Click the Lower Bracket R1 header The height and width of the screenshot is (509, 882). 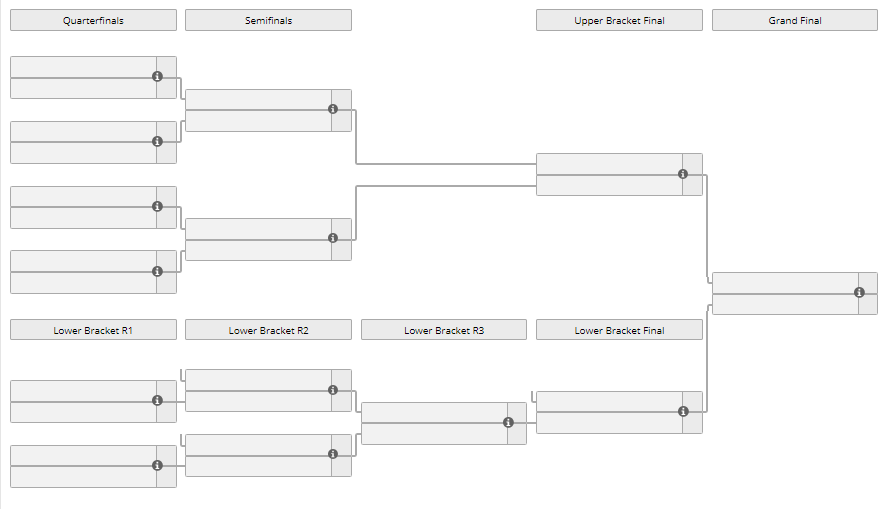point(93,330)
